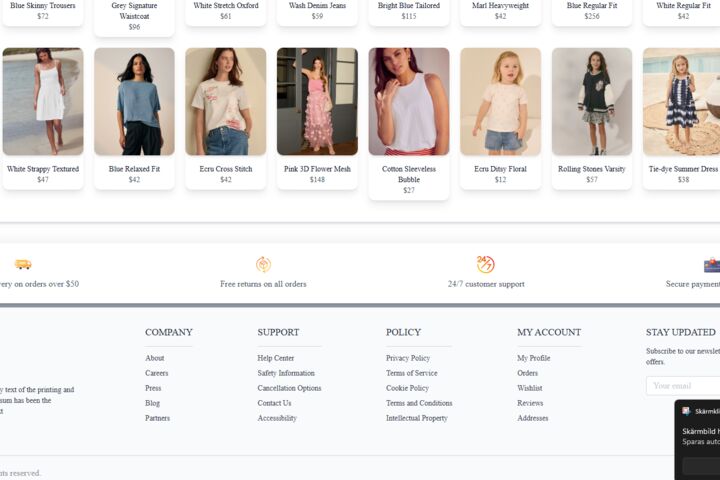Click the Your email newsletter field

tap(683, 386)
